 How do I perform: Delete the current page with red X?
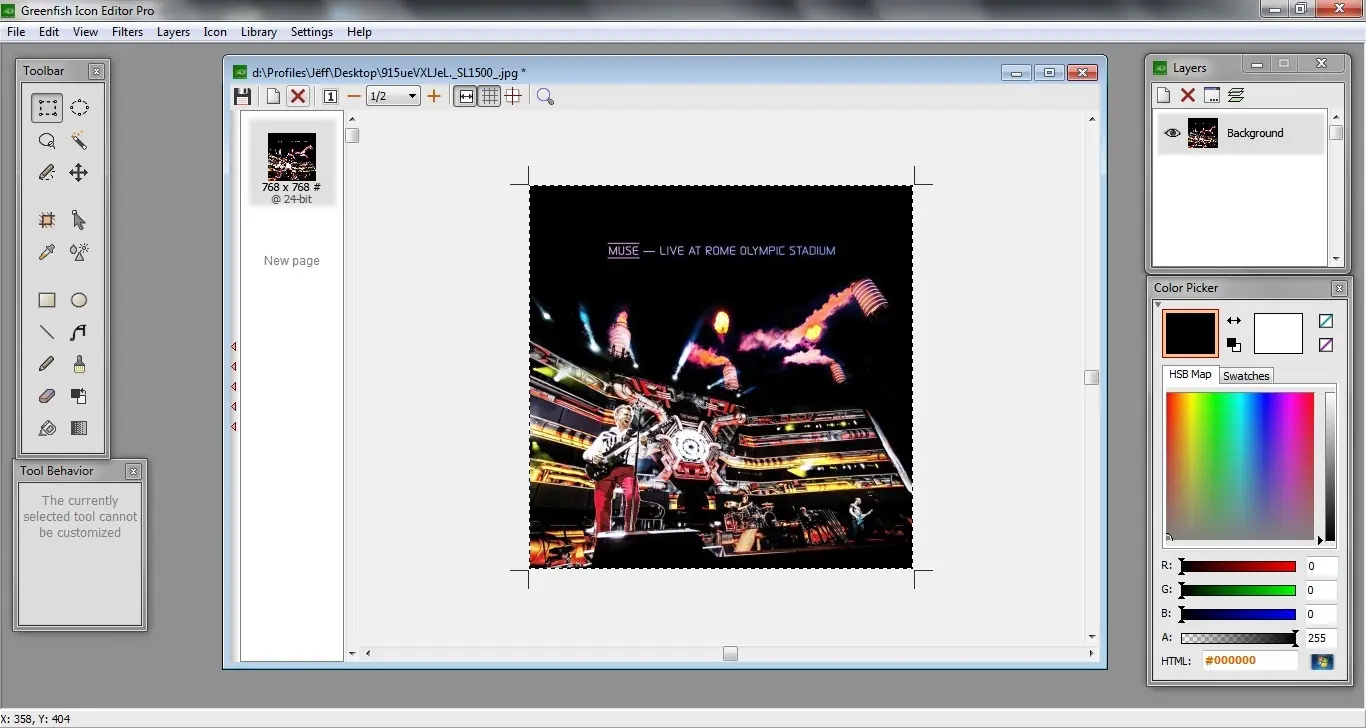(x=298, y=96)
